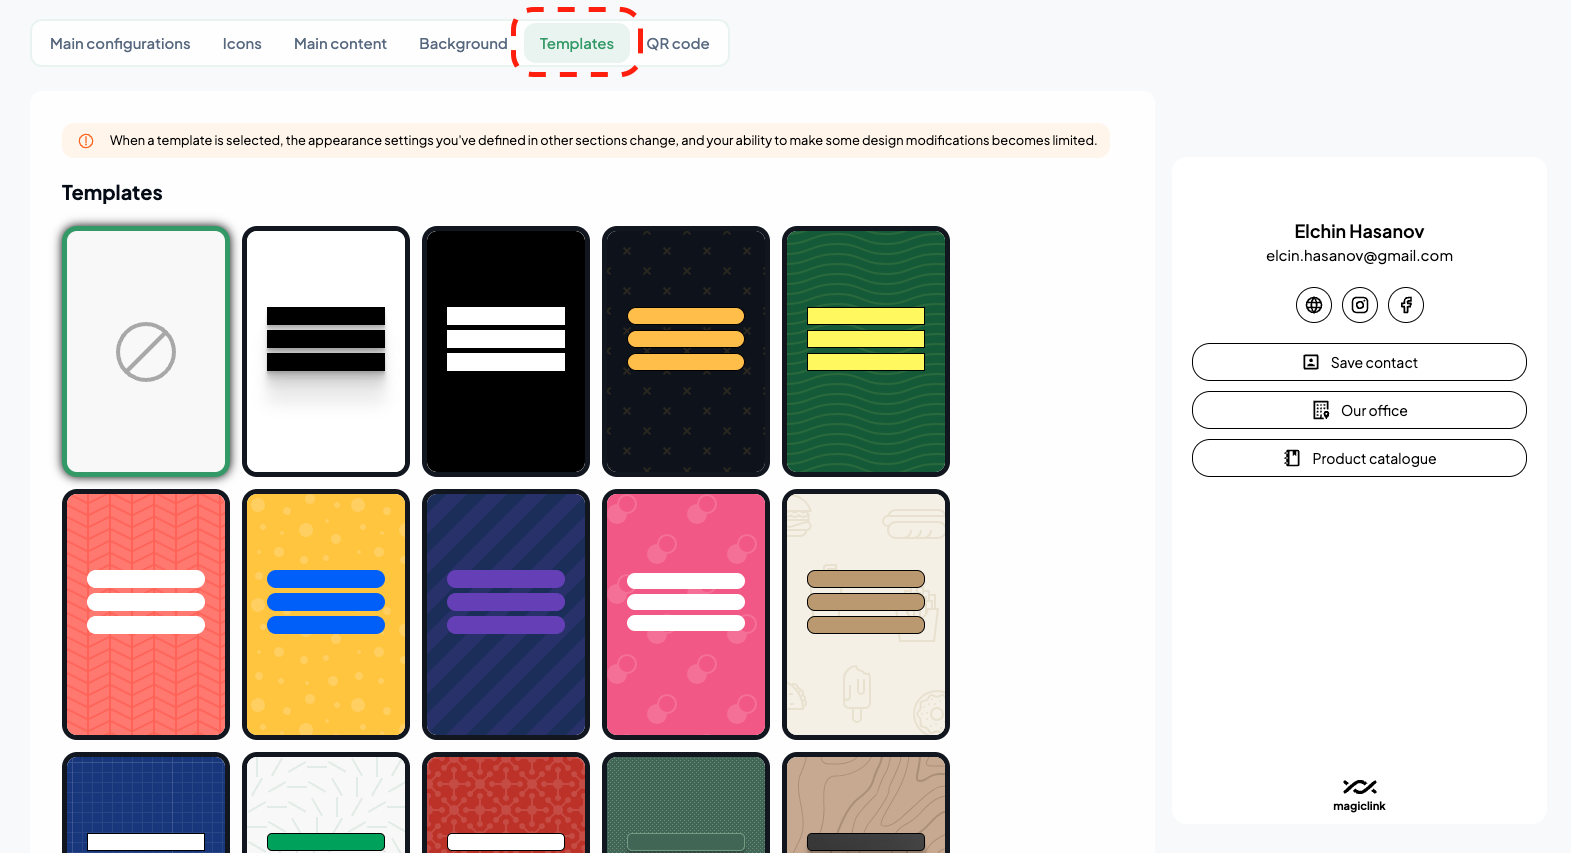Choose the red ornamental pattern template

506,803
